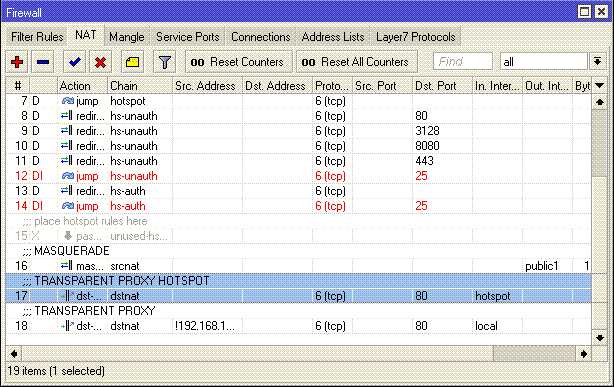Add a new NAT rule with plus icon
The width and height of the screenshot is (614, 387).
pyautogui.click(x=17, y=62)
